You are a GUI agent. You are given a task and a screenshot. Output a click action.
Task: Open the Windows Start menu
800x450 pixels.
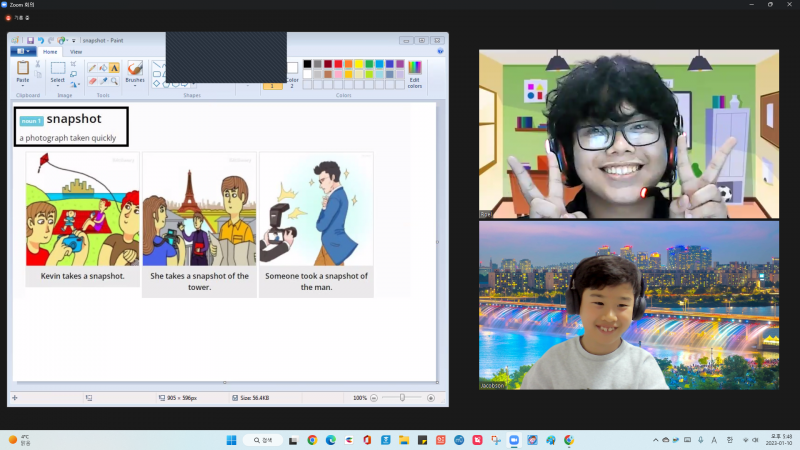[232, 440]
